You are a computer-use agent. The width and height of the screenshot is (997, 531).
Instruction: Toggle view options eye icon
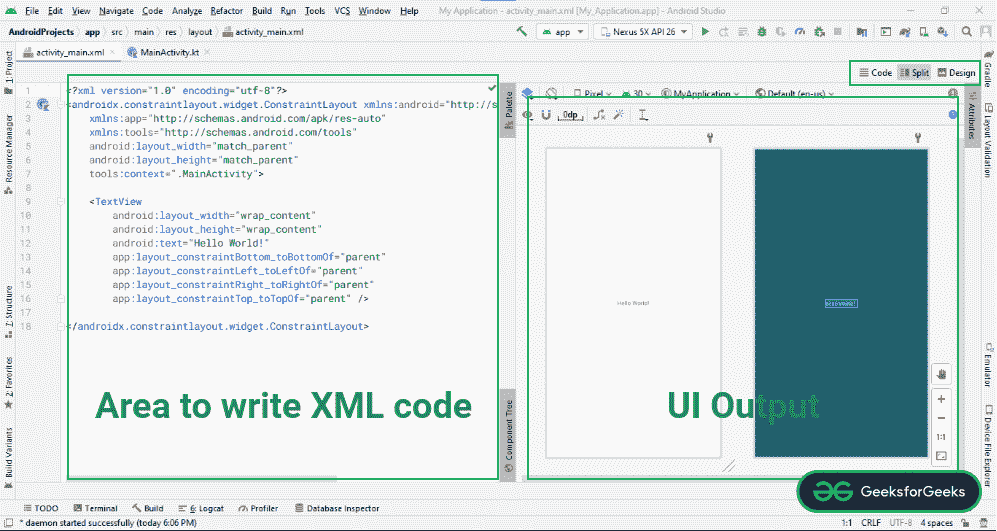528,115
